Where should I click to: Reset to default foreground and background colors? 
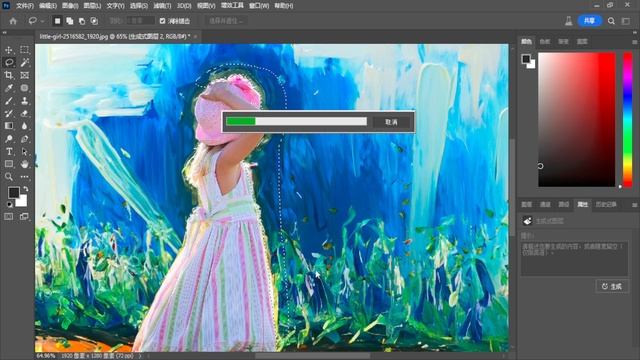pyautogui.click(x=9, y=204)
